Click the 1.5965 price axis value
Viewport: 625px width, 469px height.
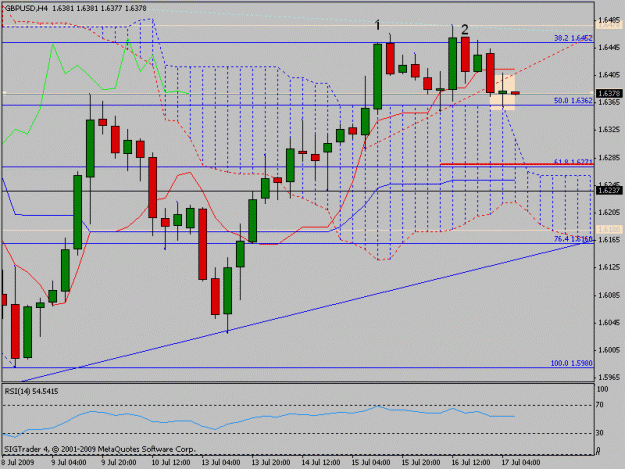click(x=609, y=377)
